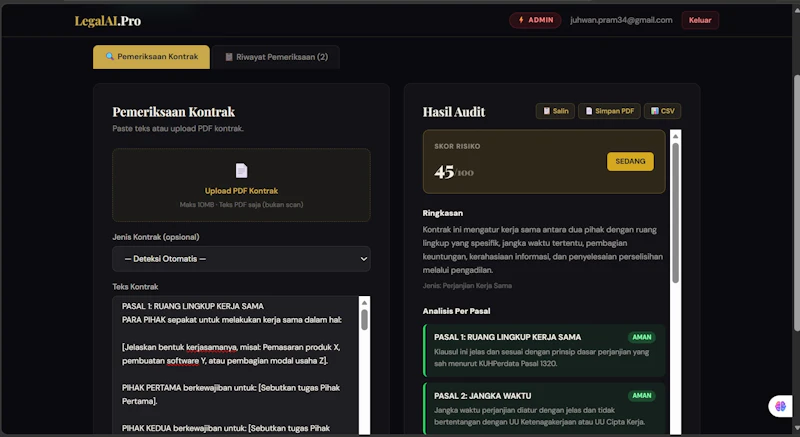Image resolution: width=800 pixels, height=437 pixels.
Task: Click the 45/100 risk score
Action: 454,172
